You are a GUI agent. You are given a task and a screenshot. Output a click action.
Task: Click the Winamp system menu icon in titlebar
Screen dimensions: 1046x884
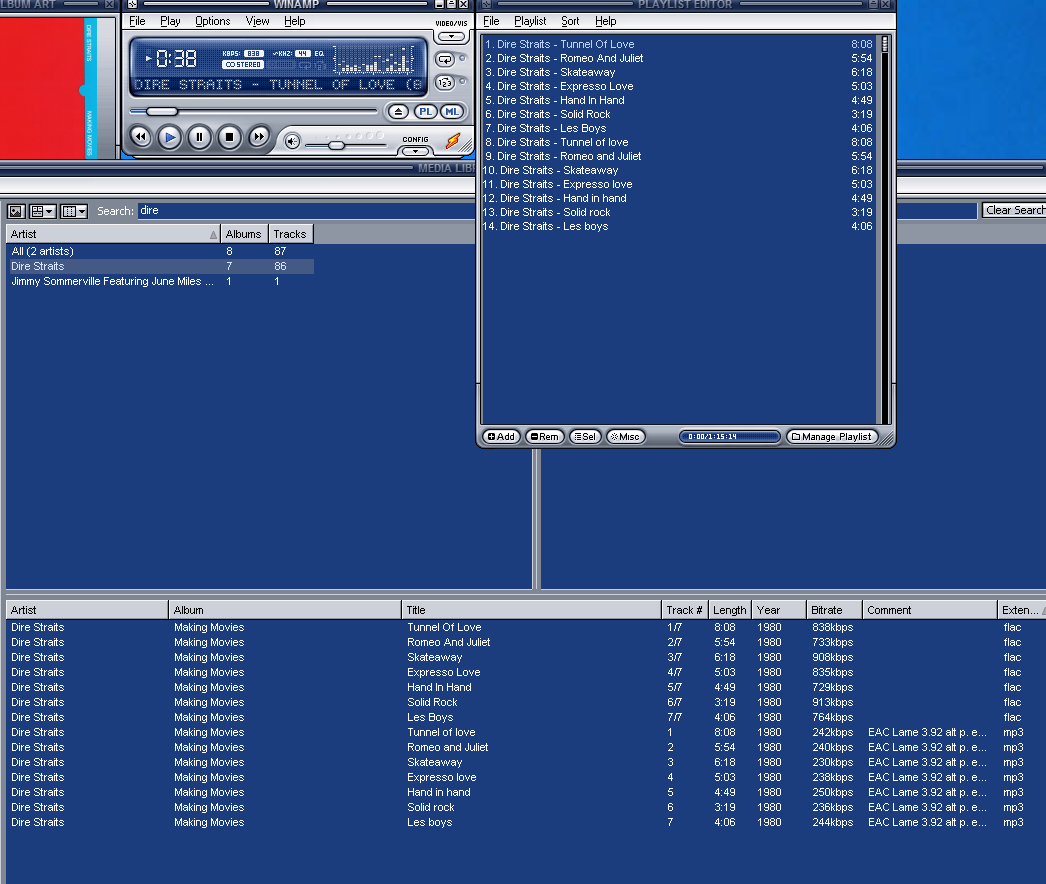[x=132, y=4]
